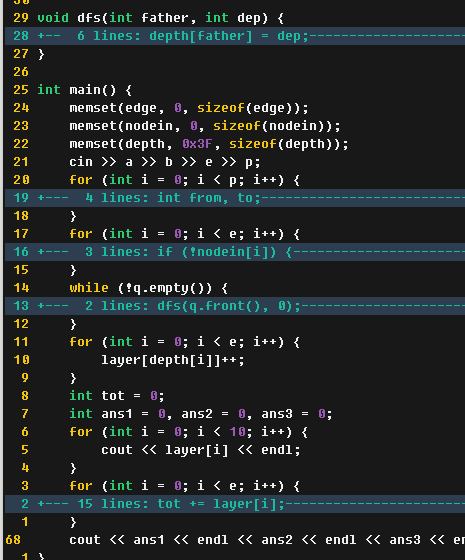Place cursor on "memset(nodein, 0, sizeof(nodein));"
465x560 pixels.
(x=205, y=126)
